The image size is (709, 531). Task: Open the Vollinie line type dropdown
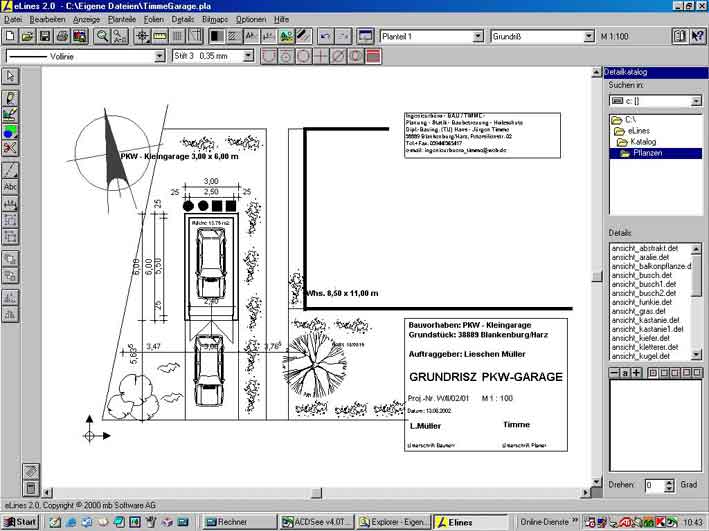tap(160, 56)
